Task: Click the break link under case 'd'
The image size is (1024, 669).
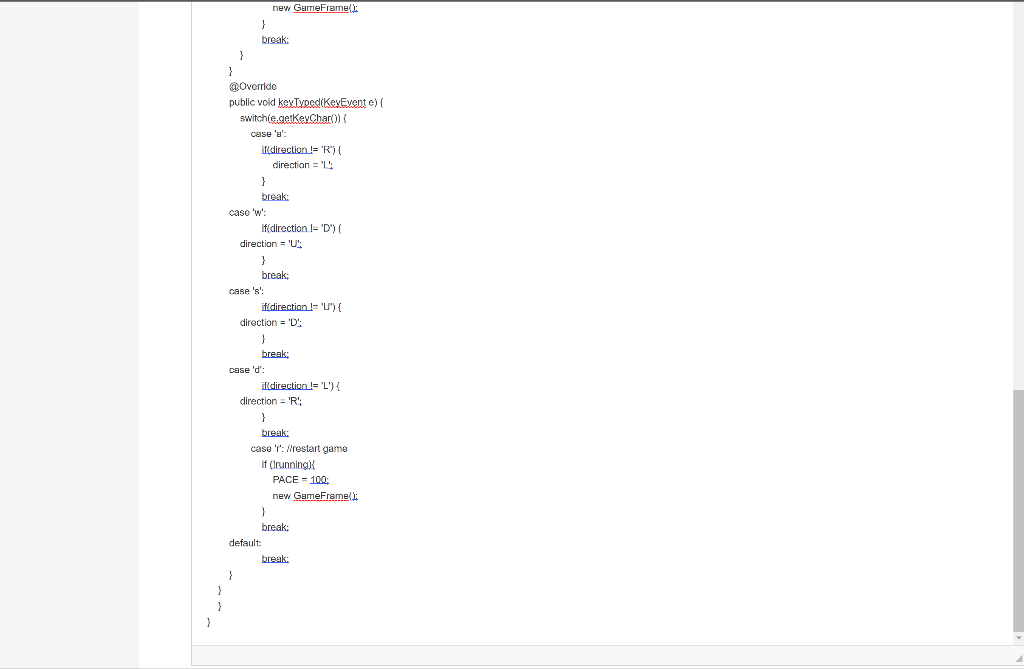Action: pos(275,432)
